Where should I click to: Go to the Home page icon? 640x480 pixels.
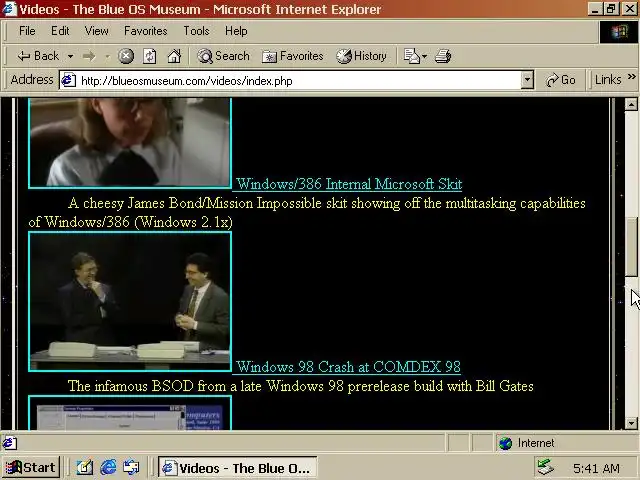click(174, 56)
